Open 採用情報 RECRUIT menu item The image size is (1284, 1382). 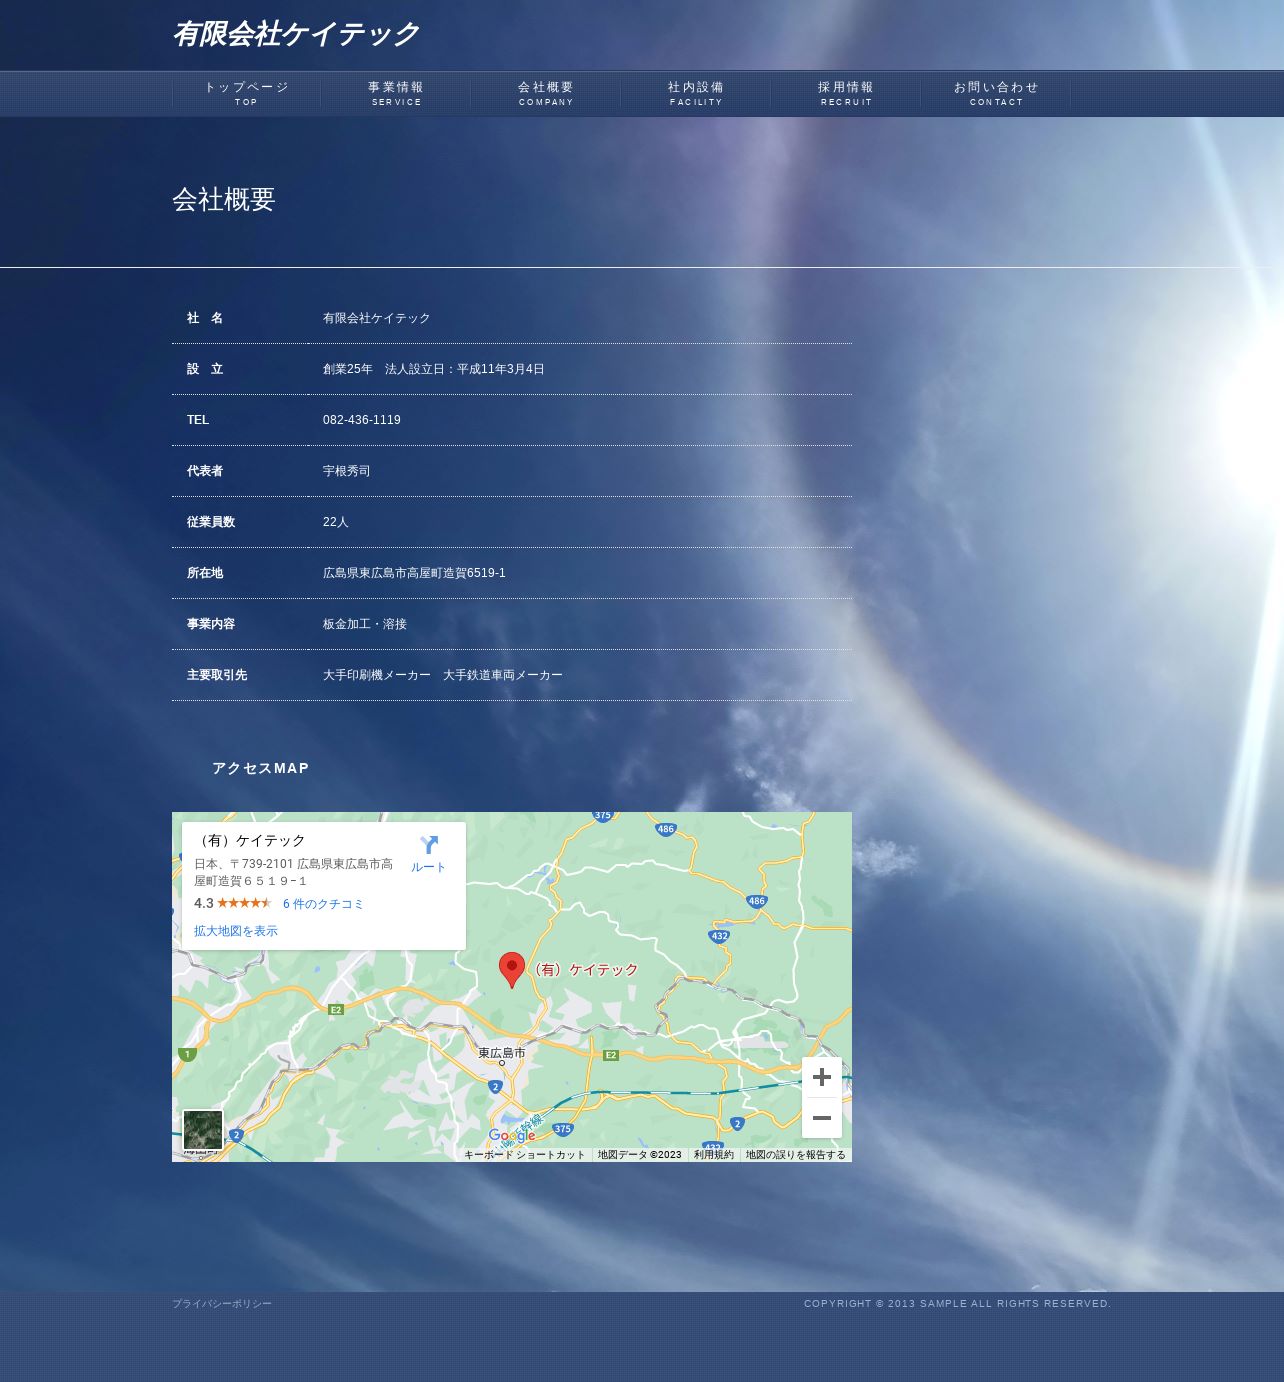click(846, 94)
